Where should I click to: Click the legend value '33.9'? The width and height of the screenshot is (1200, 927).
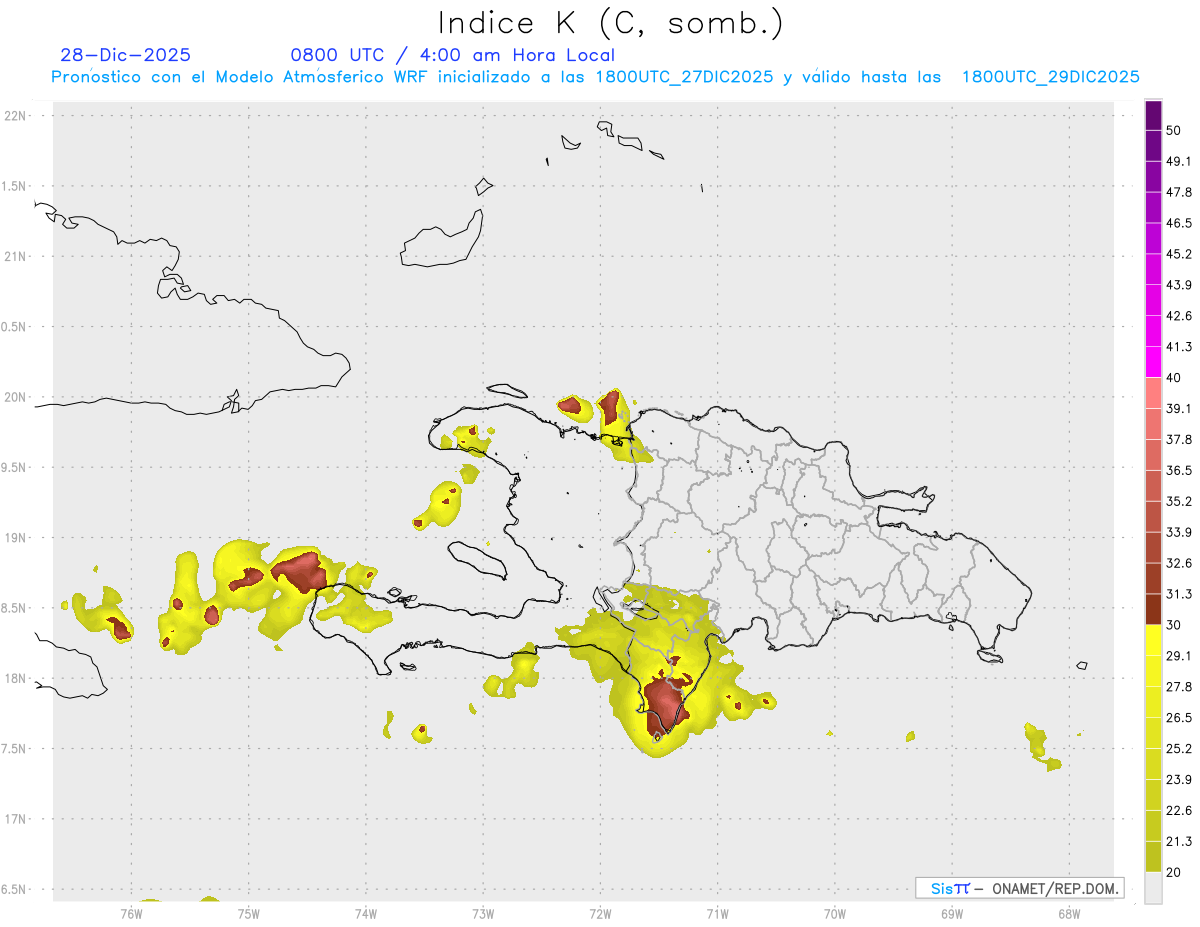[x=1179, y=532]
